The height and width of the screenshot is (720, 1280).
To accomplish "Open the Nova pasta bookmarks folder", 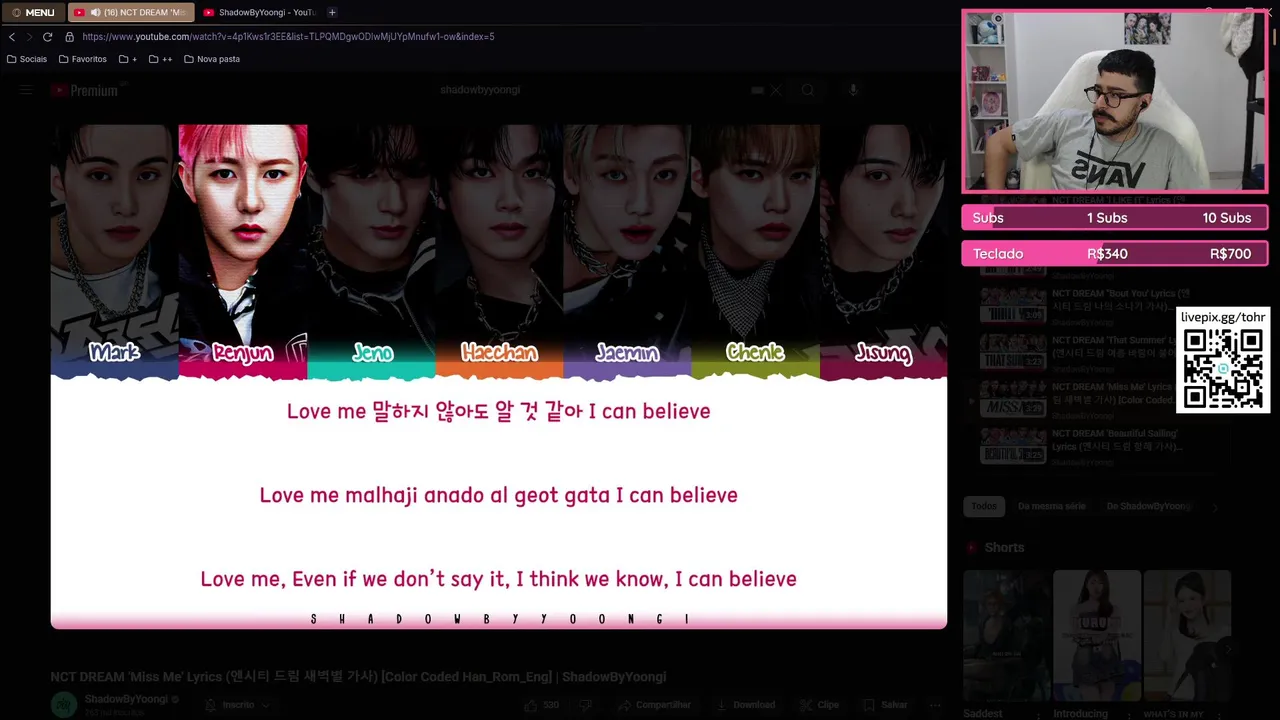I will click(x=212, y=59).
